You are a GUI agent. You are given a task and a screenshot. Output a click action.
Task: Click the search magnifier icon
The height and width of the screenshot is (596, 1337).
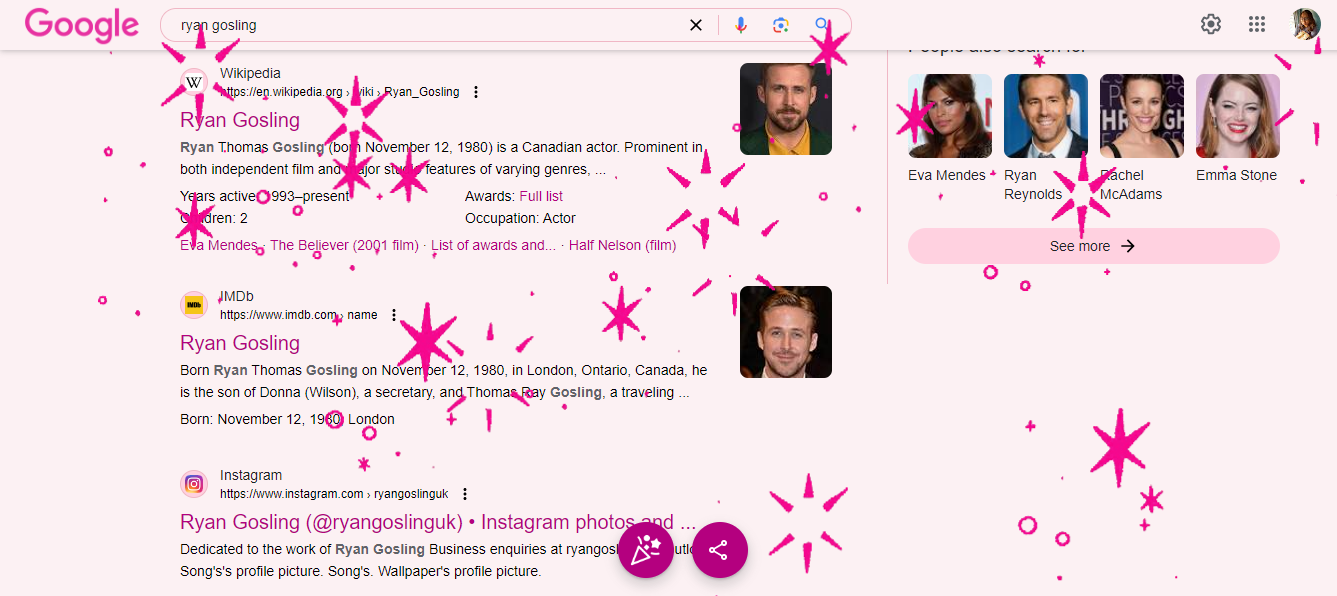coord(822,24)
